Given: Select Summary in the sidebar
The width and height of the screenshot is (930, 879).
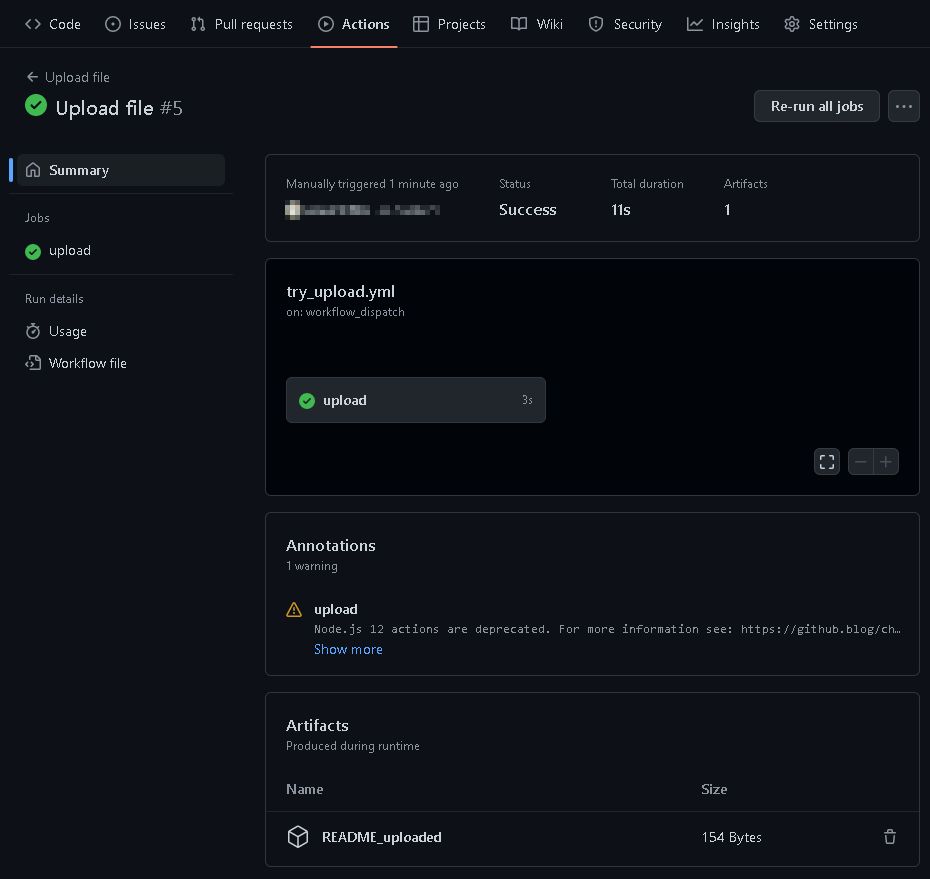Looking at the screenshot, I should (121, 170).
